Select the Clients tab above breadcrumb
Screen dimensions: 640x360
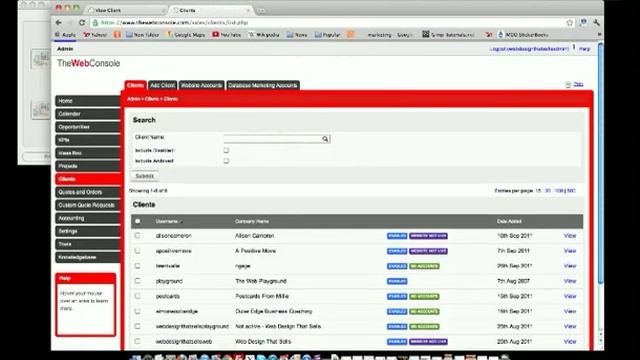point(135,85)
